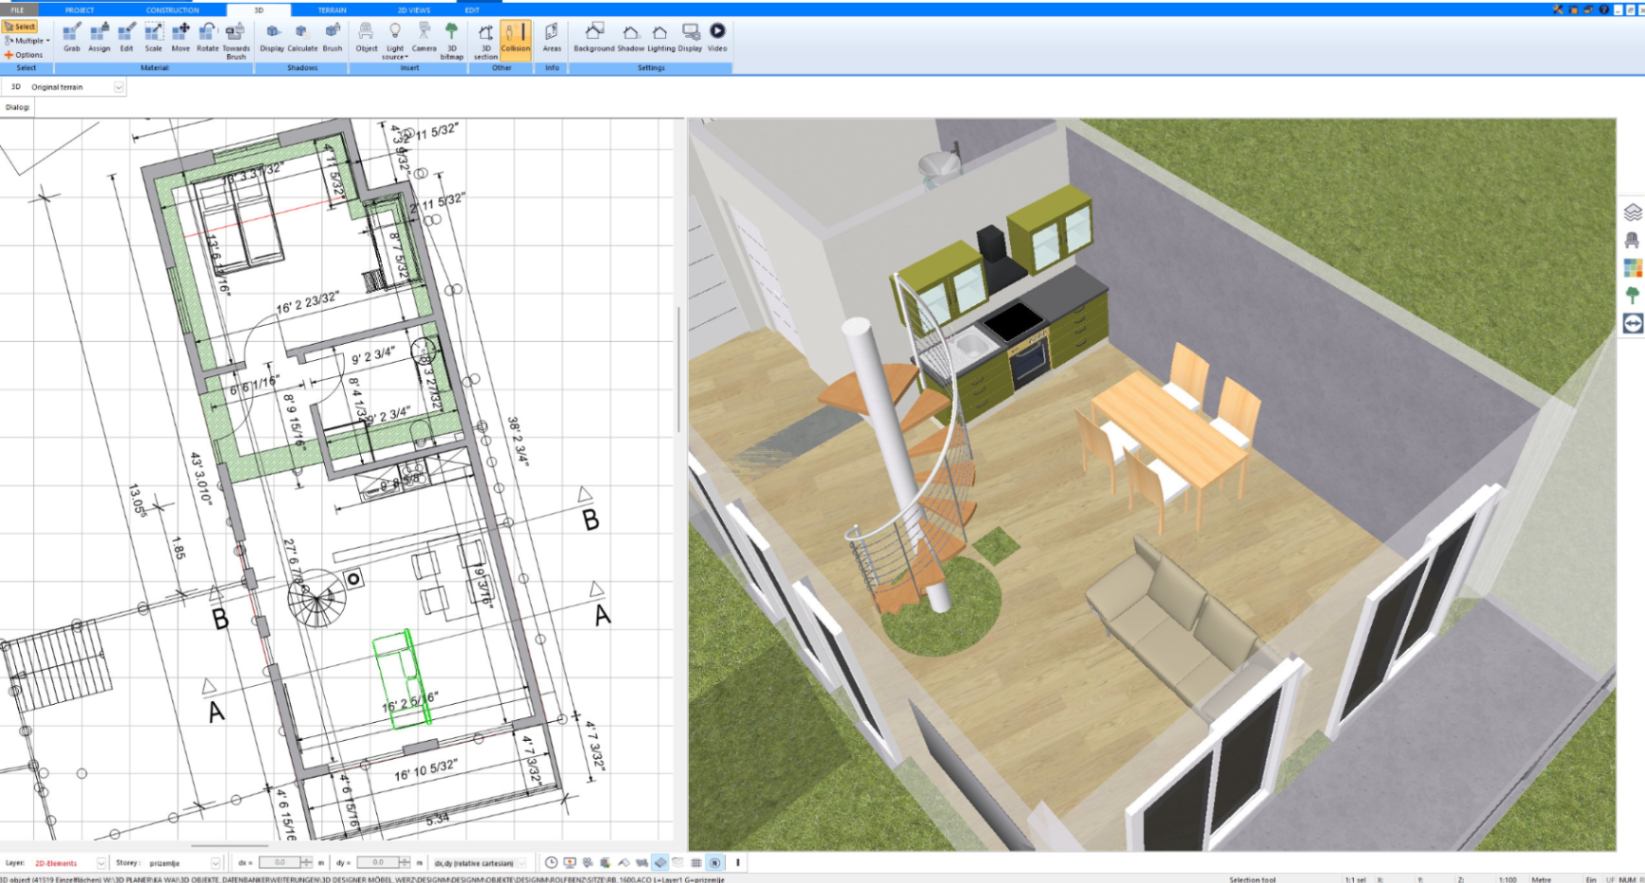The height and width of the screenshot is (883, 1645).
Task: Expand the Original terrain dropdown
Action: point(119,87)
